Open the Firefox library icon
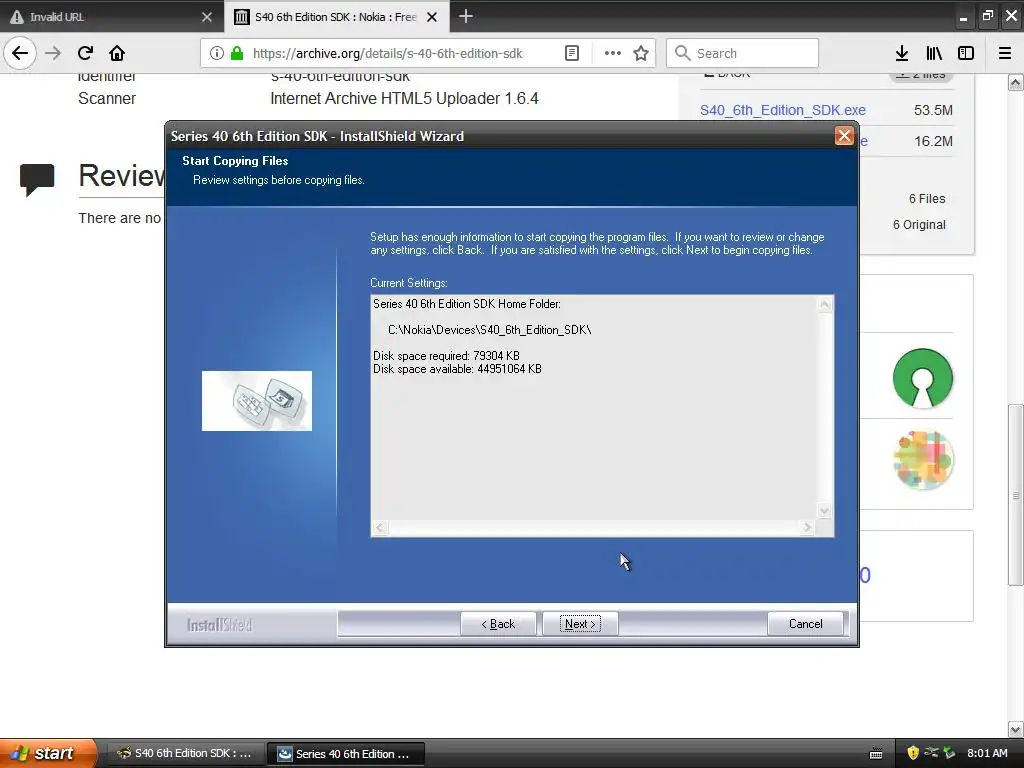This screenshot has width=1024, height=768. (934, 53)
